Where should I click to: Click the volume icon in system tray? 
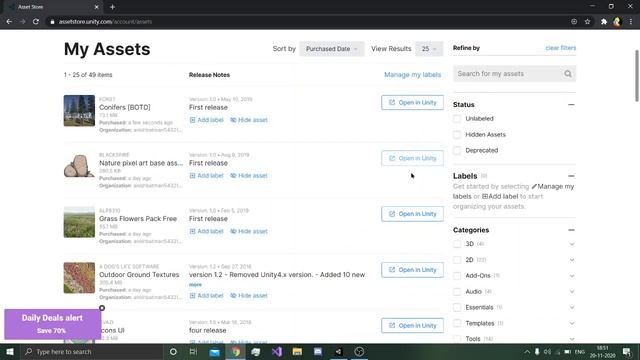pyautogui.click(x=547, y=351)
